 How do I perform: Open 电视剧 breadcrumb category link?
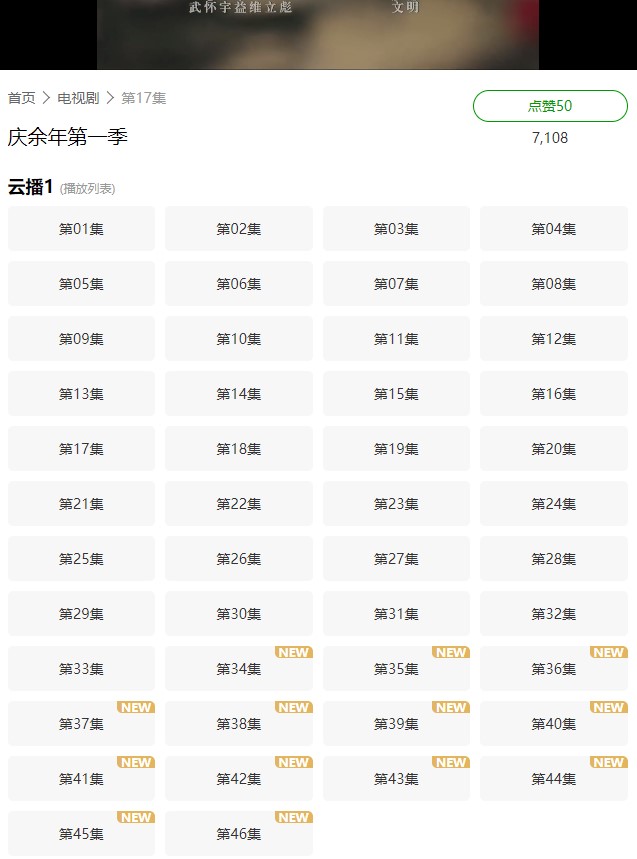[78, 98]
